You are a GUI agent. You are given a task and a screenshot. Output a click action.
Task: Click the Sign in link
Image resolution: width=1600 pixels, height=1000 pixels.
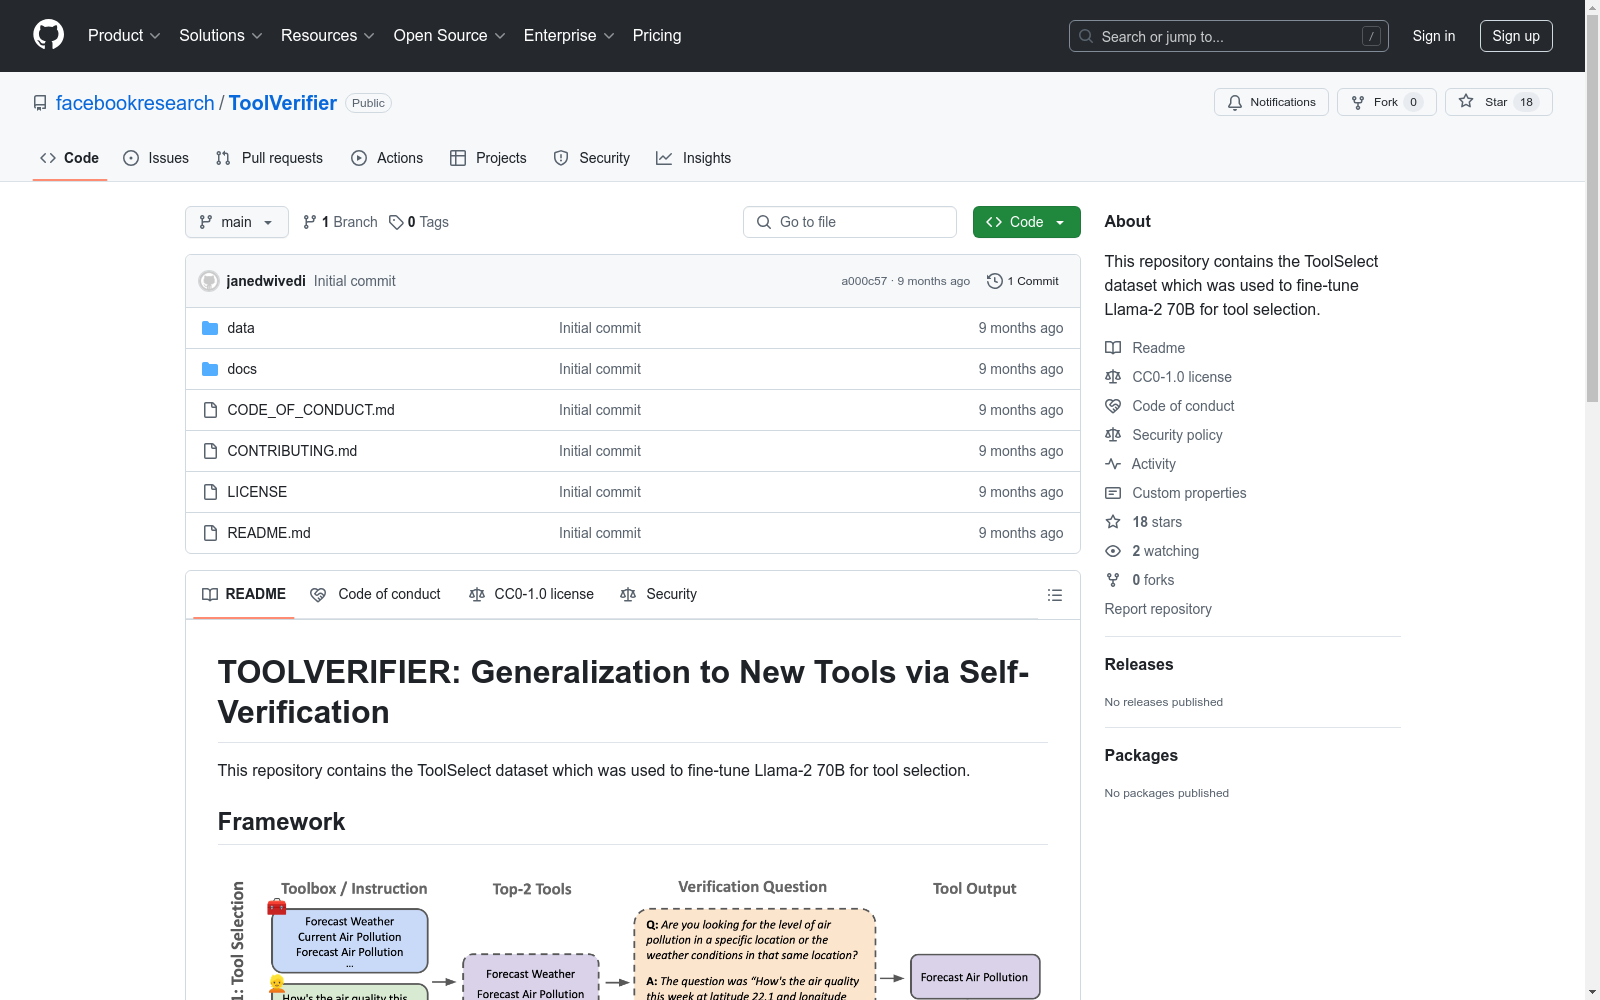1434,36
